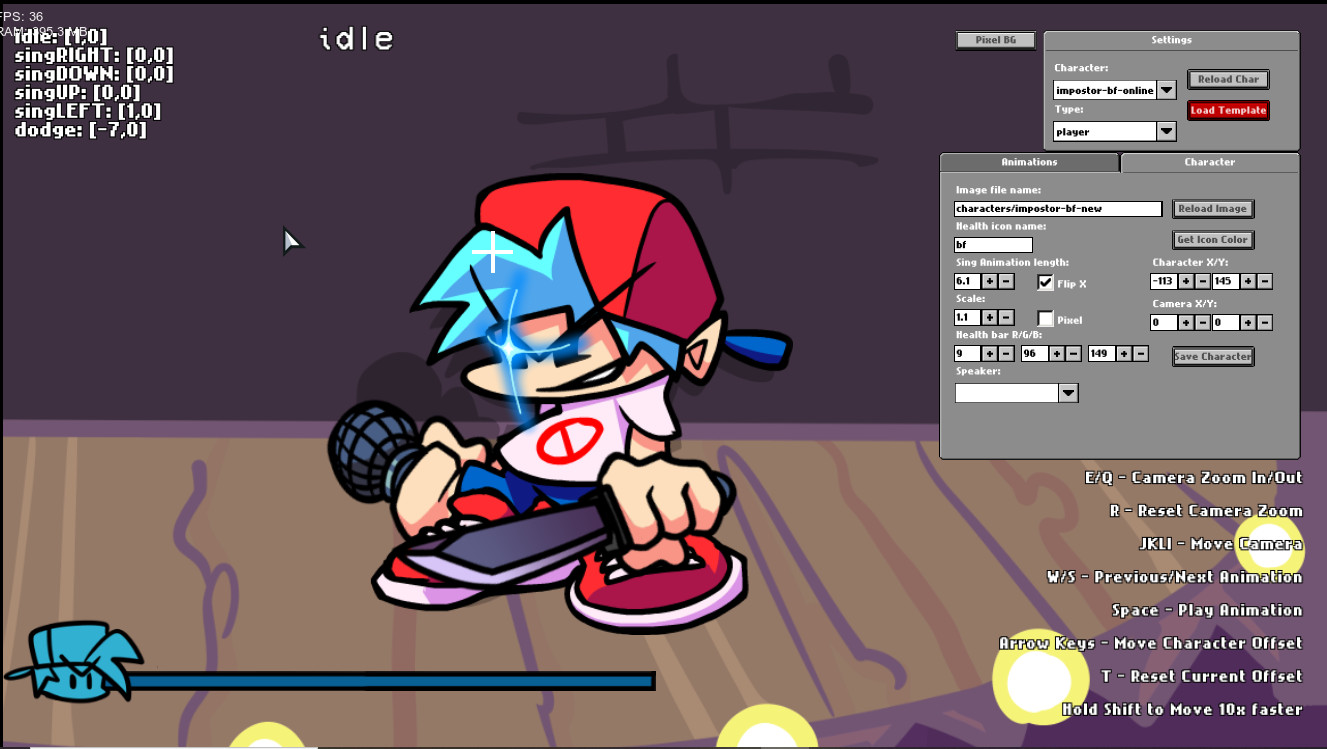The width and height of the screenshot is (1327, 749).
Task: Open the Type dropdown showing player
Action: [x=1167, y=131]
